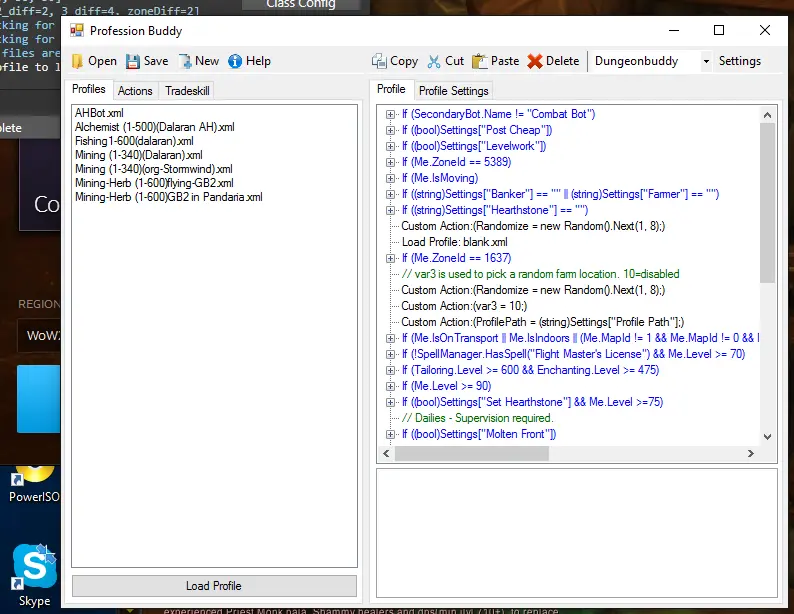Click the tree horizontal scrollbar thumb

point(471,454)
